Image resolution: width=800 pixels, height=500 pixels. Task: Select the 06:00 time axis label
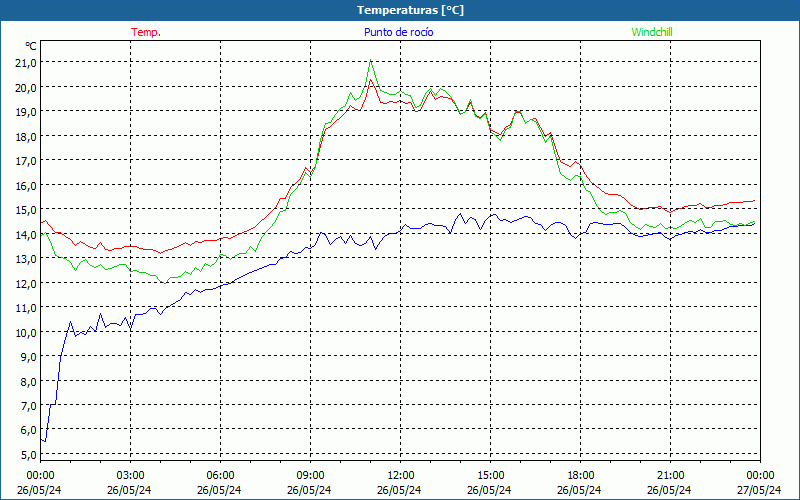point(220,475)
